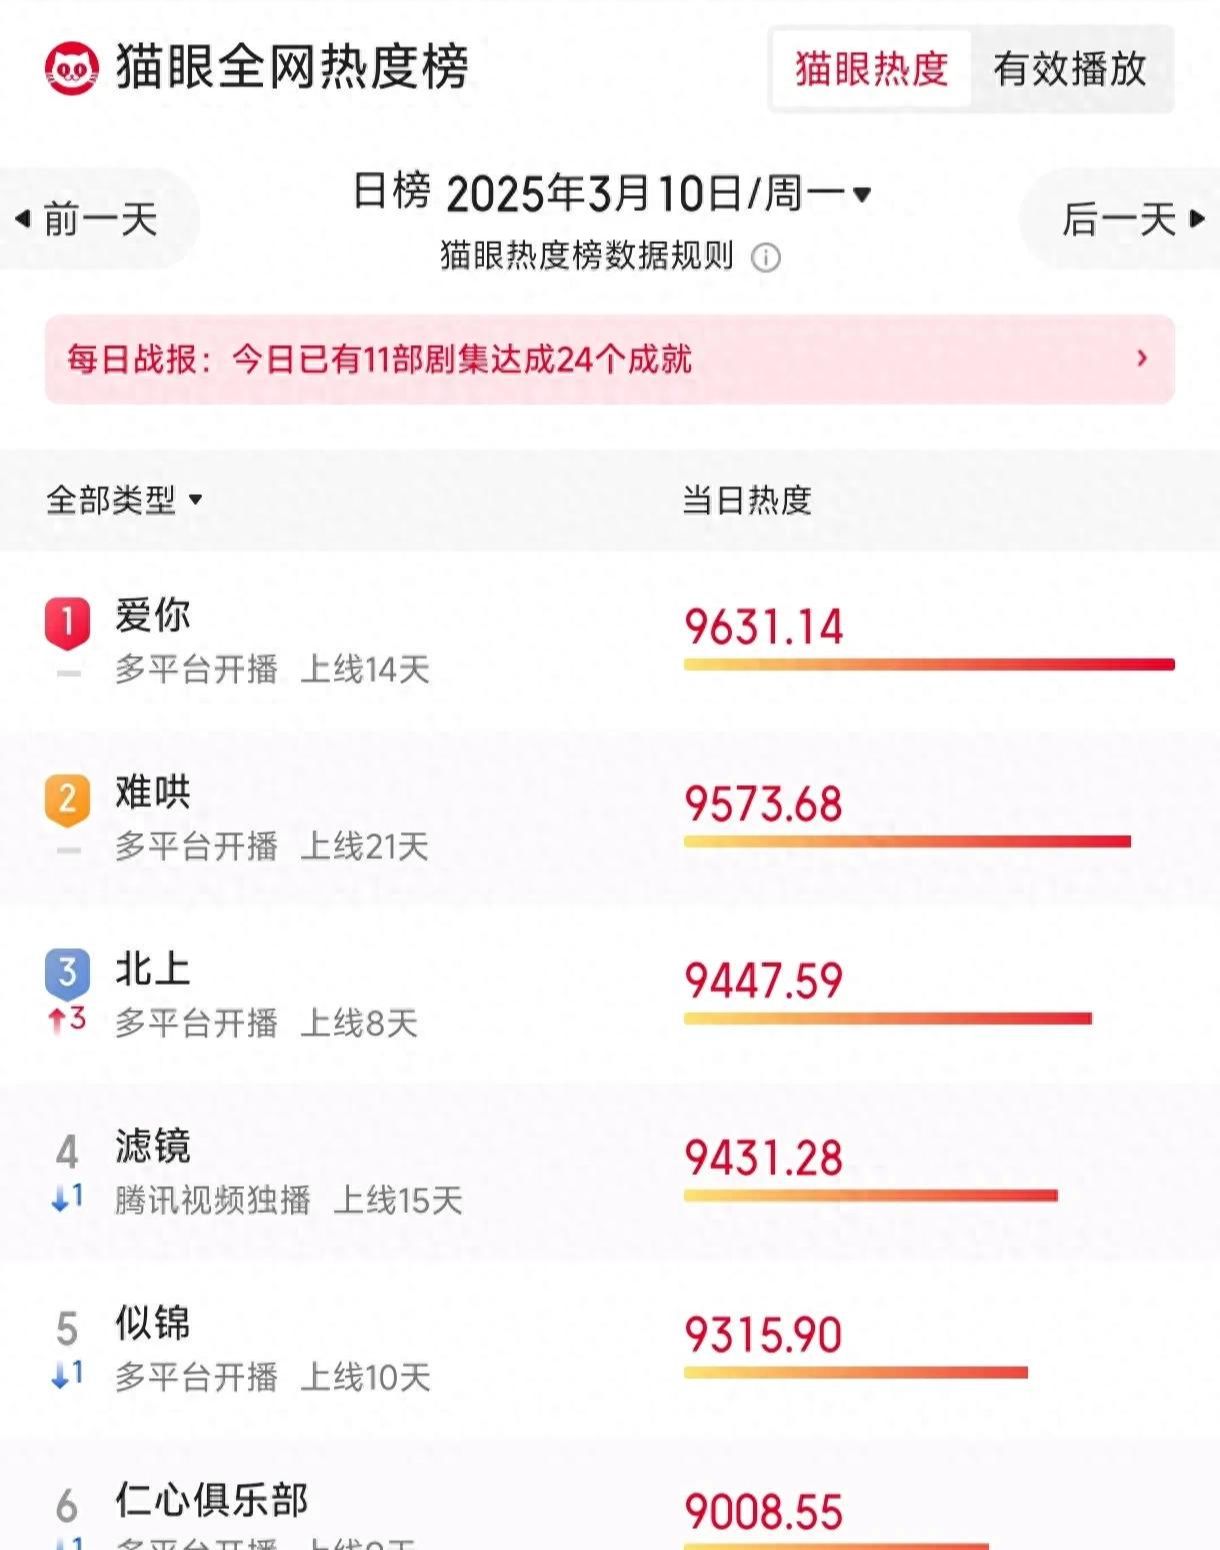Open the heat ranking rules info icon
Image resolution: width=1220 pixels, height=1550 pixels.
(x=765, y=258)
